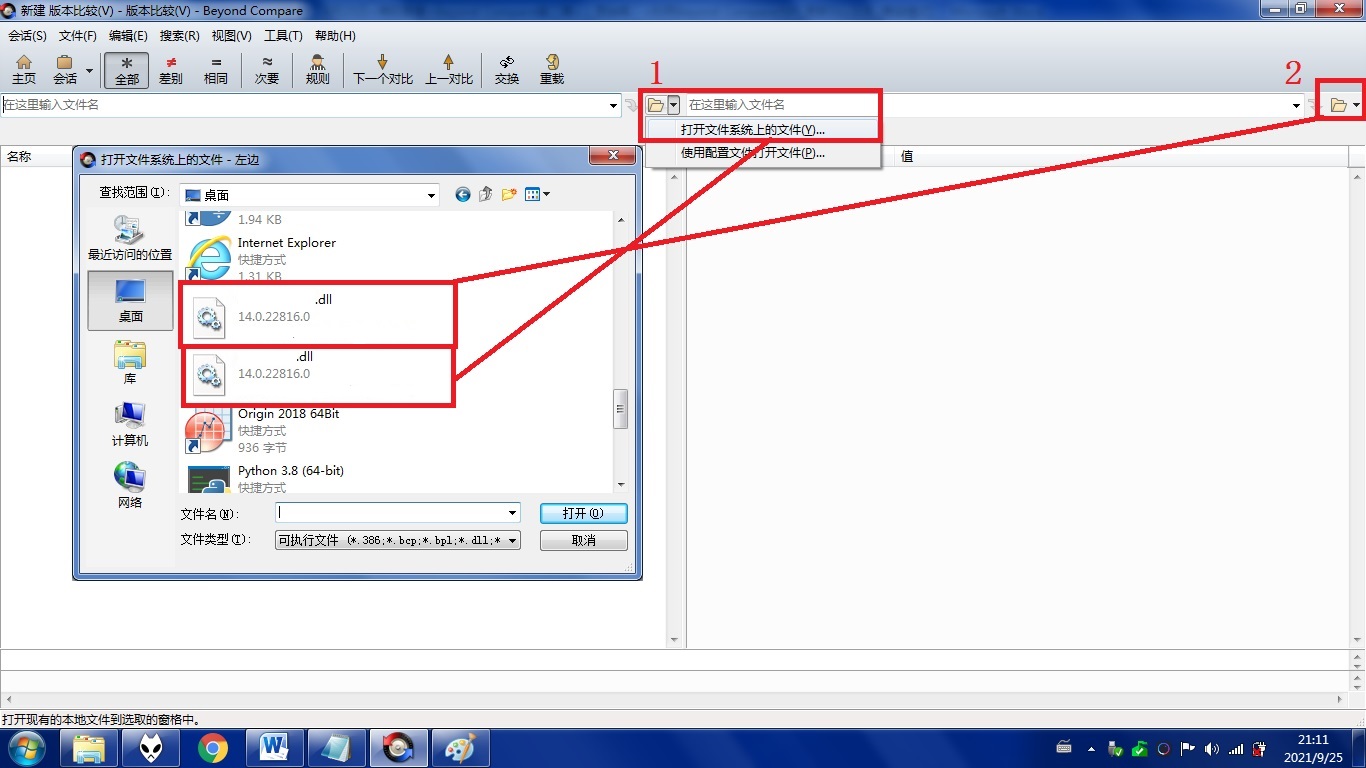Click the dialog back navigation arrow
The width and height of the screenshot is (1366, 768).
462,195
